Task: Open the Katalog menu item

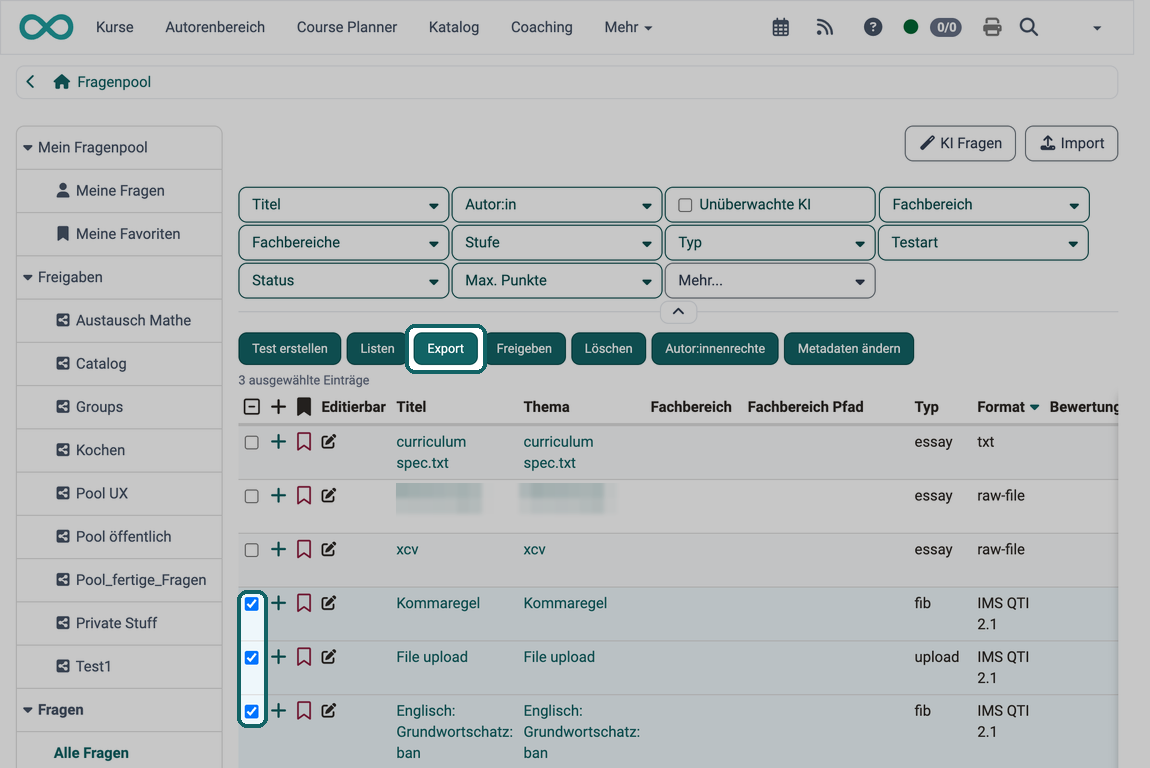Action: [x=454, y=27]
